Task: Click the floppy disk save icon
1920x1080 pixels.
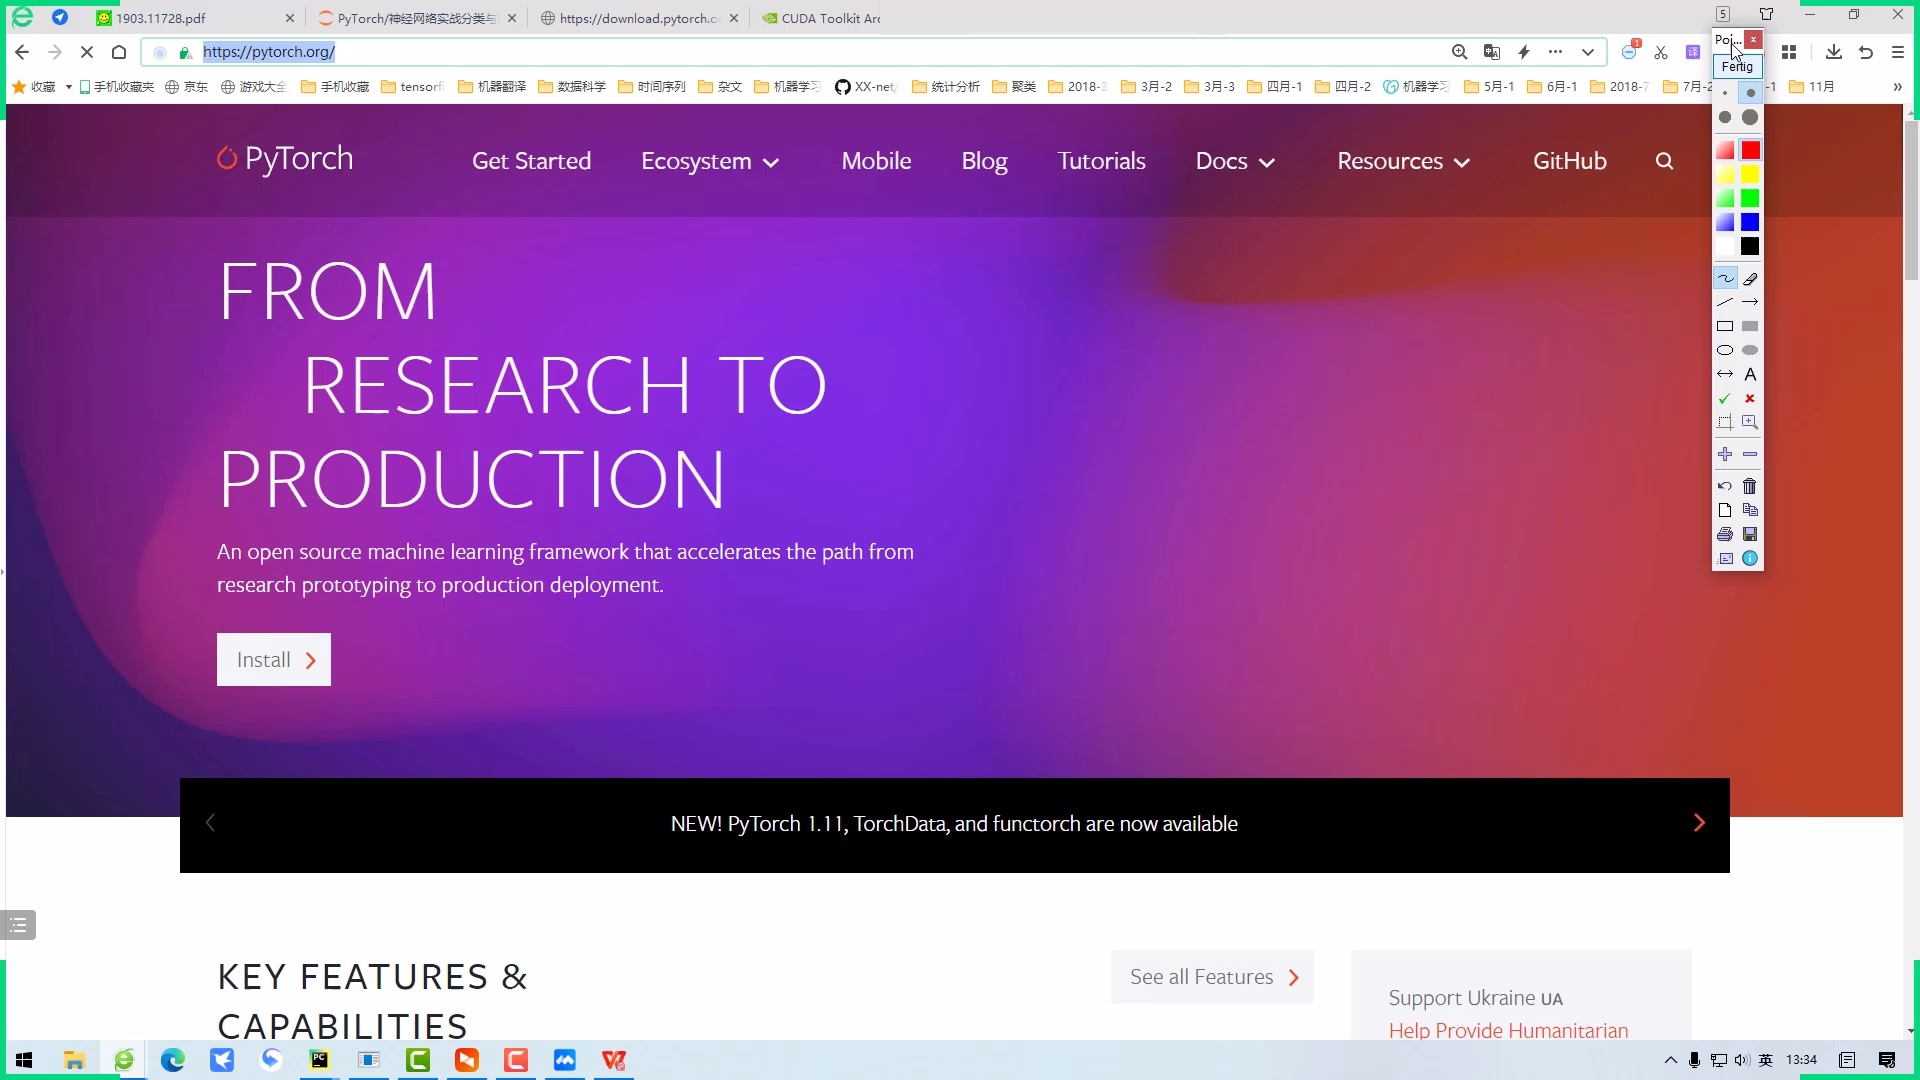Action: pos(1750,534)
